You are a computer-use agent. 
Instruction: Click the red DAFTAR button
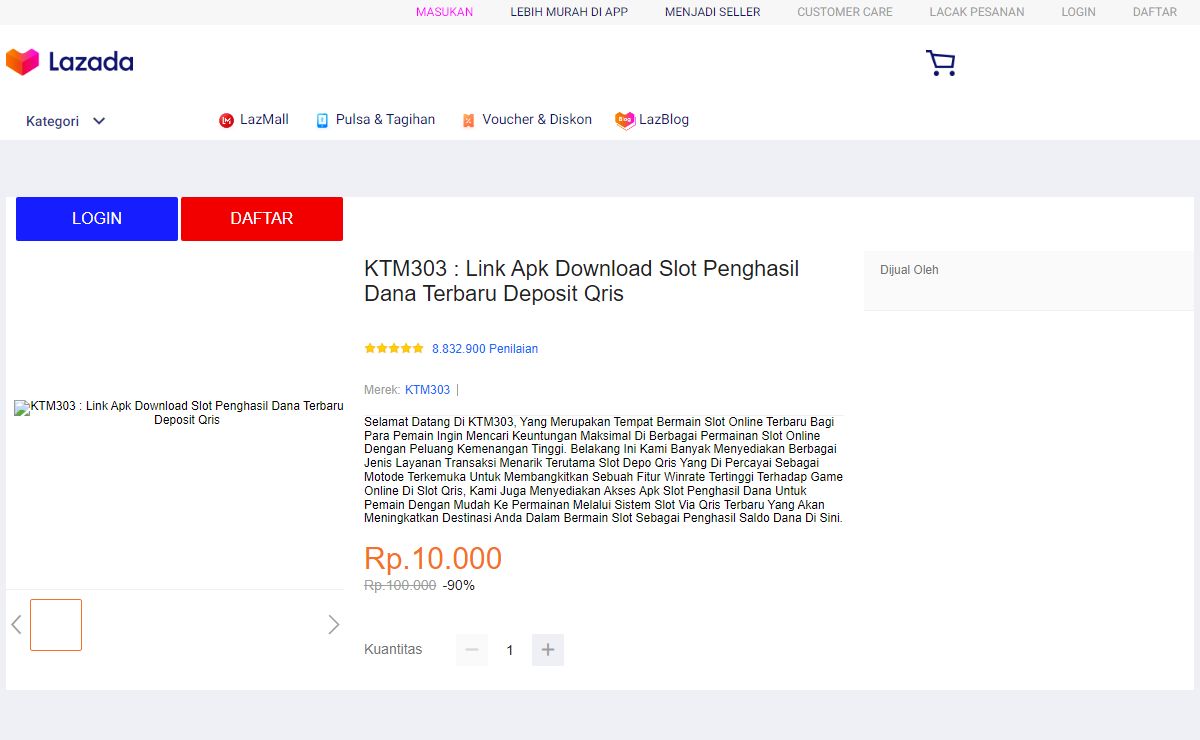click(x=262, y=219)
